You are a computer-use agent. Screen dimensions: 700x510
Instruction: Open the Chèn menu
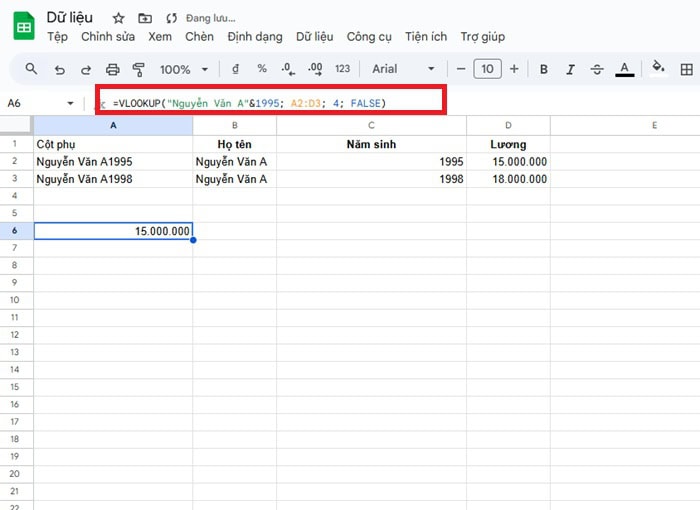click(199, 37)
